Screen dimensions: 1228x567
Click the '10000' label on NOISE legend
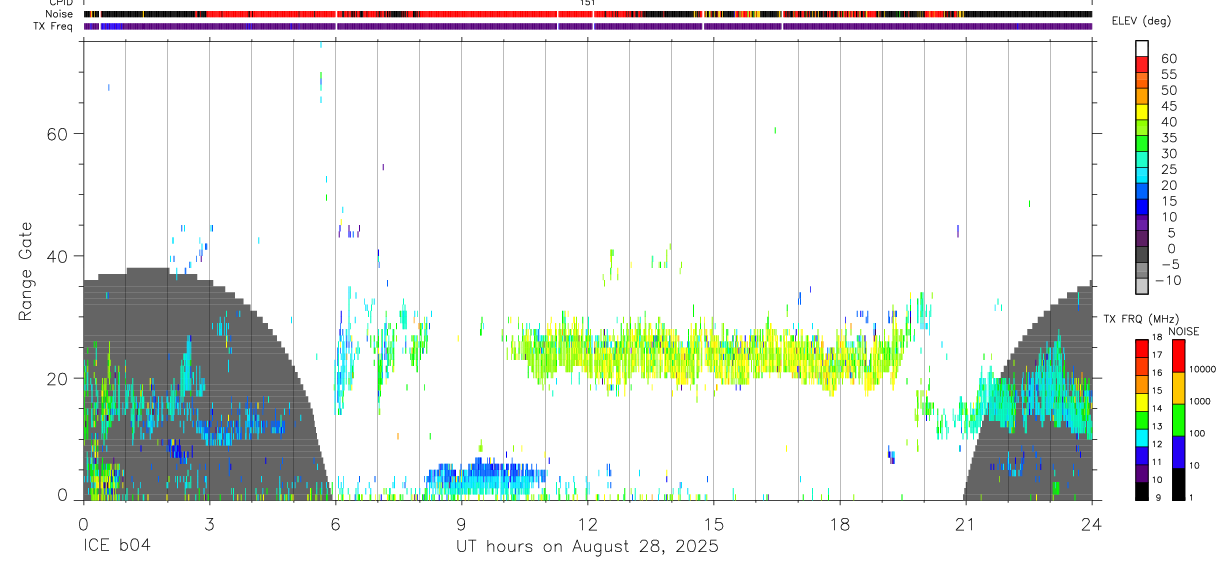(1203, 370)
